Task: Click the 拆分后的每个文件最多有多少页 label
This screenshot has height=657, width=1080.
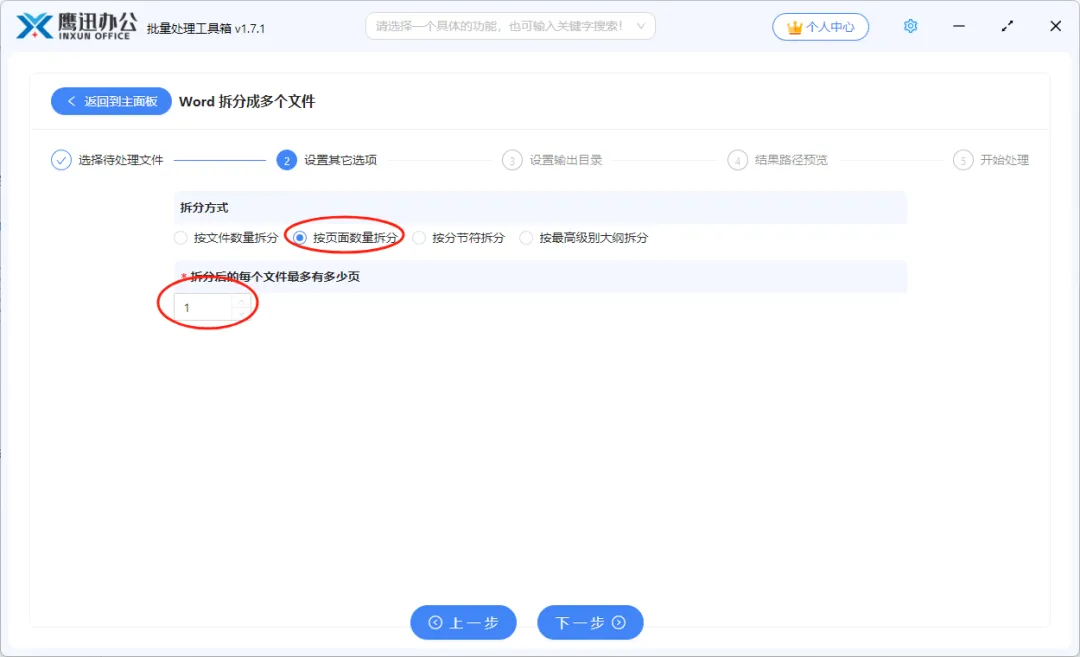Action: [274, 276]
